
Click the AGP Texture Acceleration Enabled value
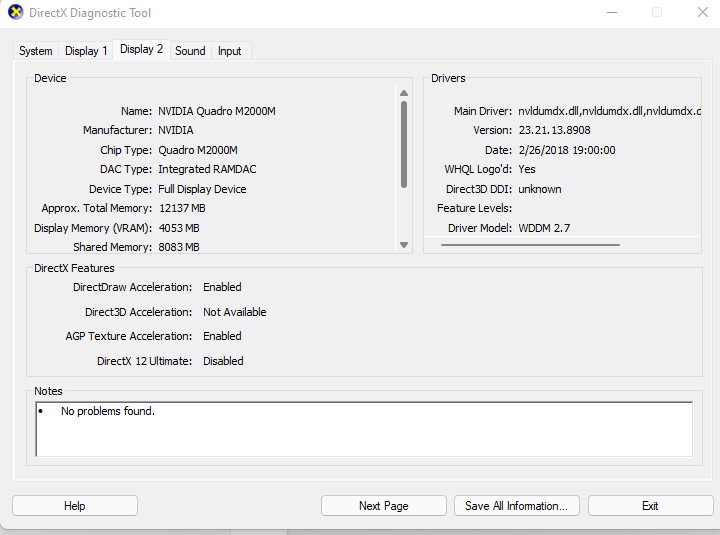pos(222,336)
